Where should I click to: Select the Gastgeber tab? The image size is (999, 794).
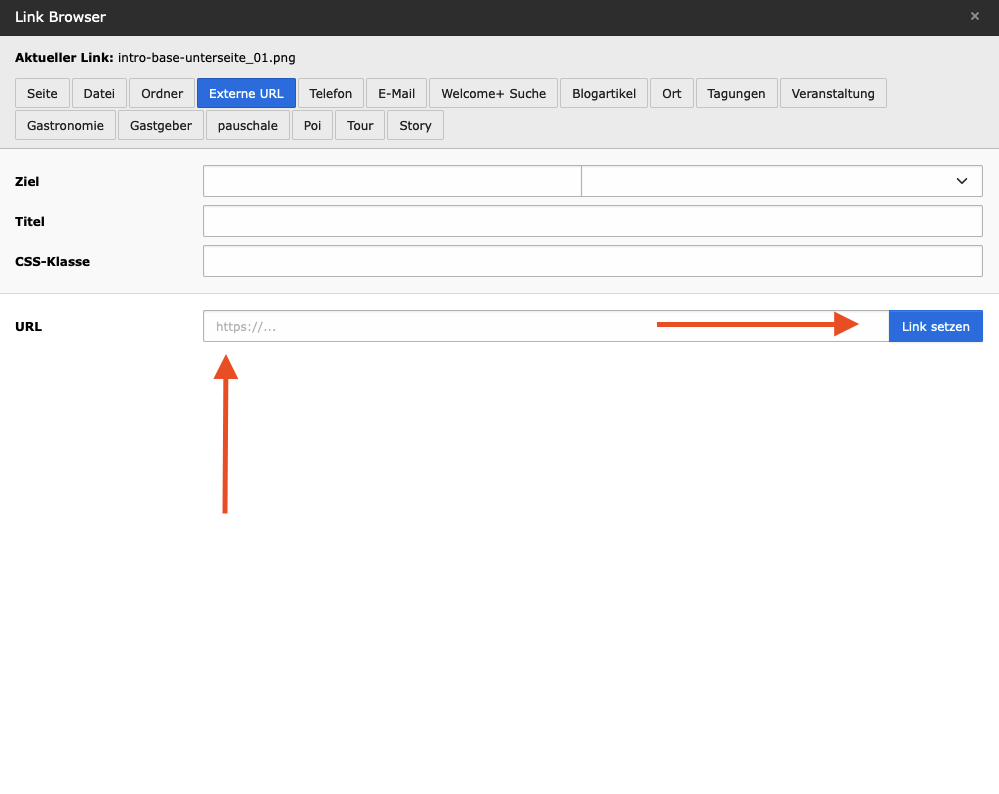point(161,125)
